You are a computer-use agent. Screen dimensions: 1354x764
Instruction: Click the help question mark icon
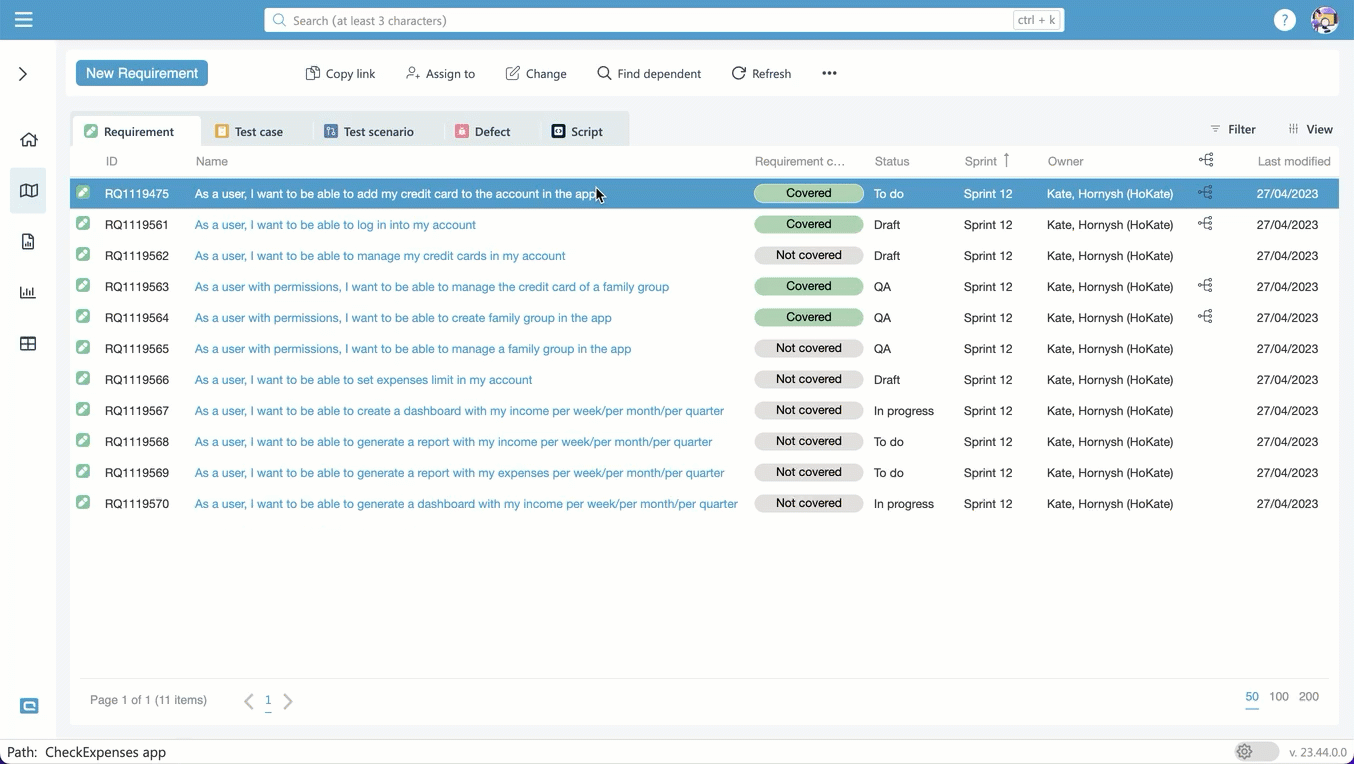(1284, 20)
